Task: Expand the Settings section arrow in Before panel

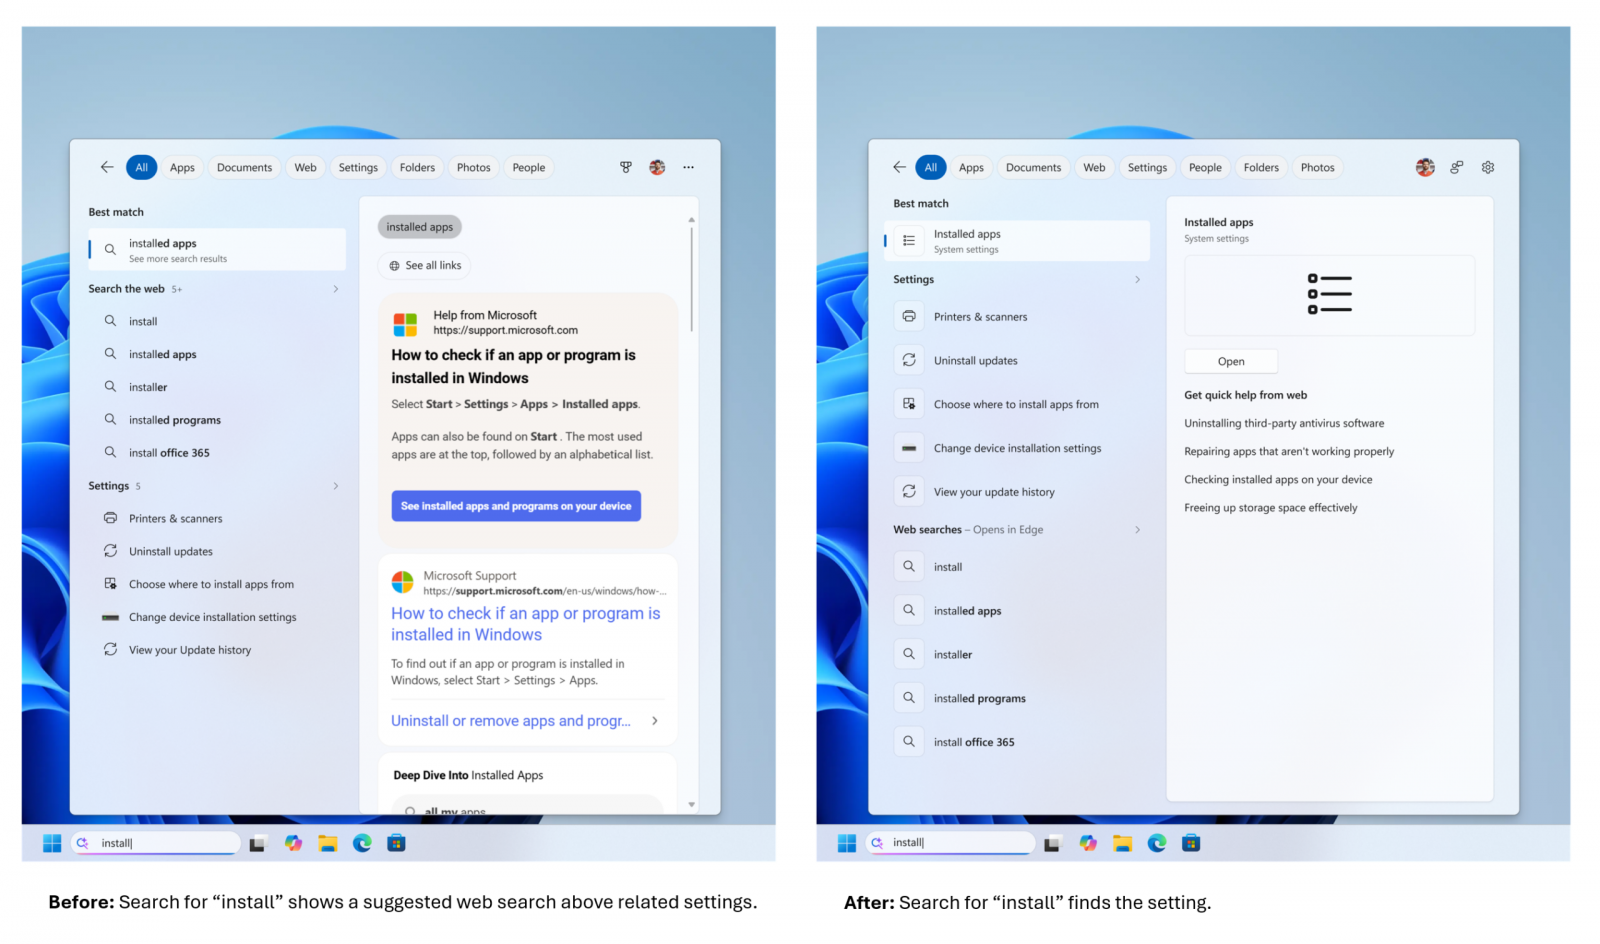Action: [336, 486]
